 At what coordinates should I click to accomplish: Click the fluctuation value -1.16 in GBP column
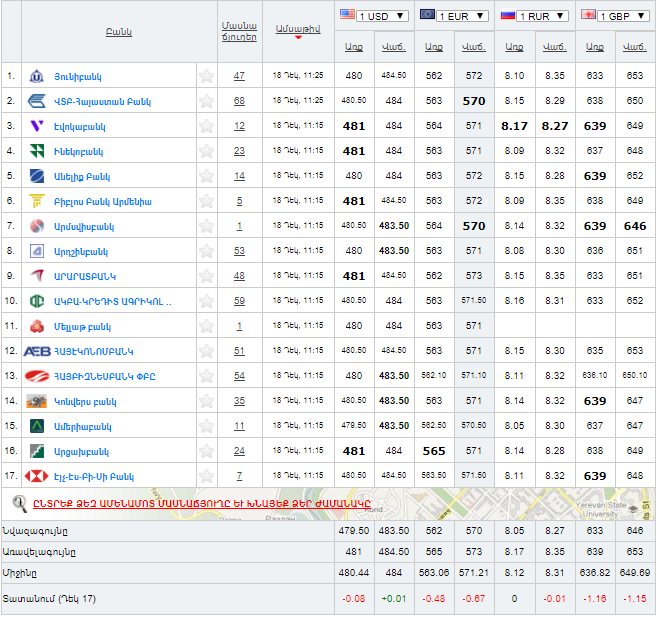(595, 599)
